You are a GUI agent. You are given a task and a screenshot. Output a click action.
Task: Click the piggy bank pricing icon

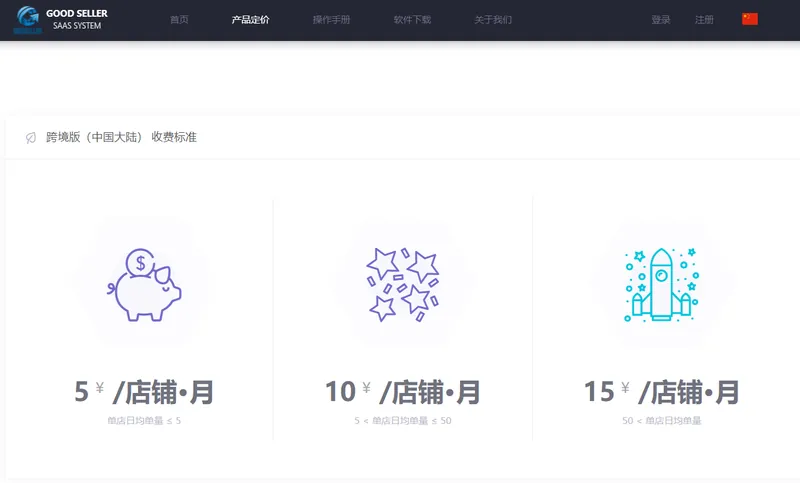click(144, 285)
